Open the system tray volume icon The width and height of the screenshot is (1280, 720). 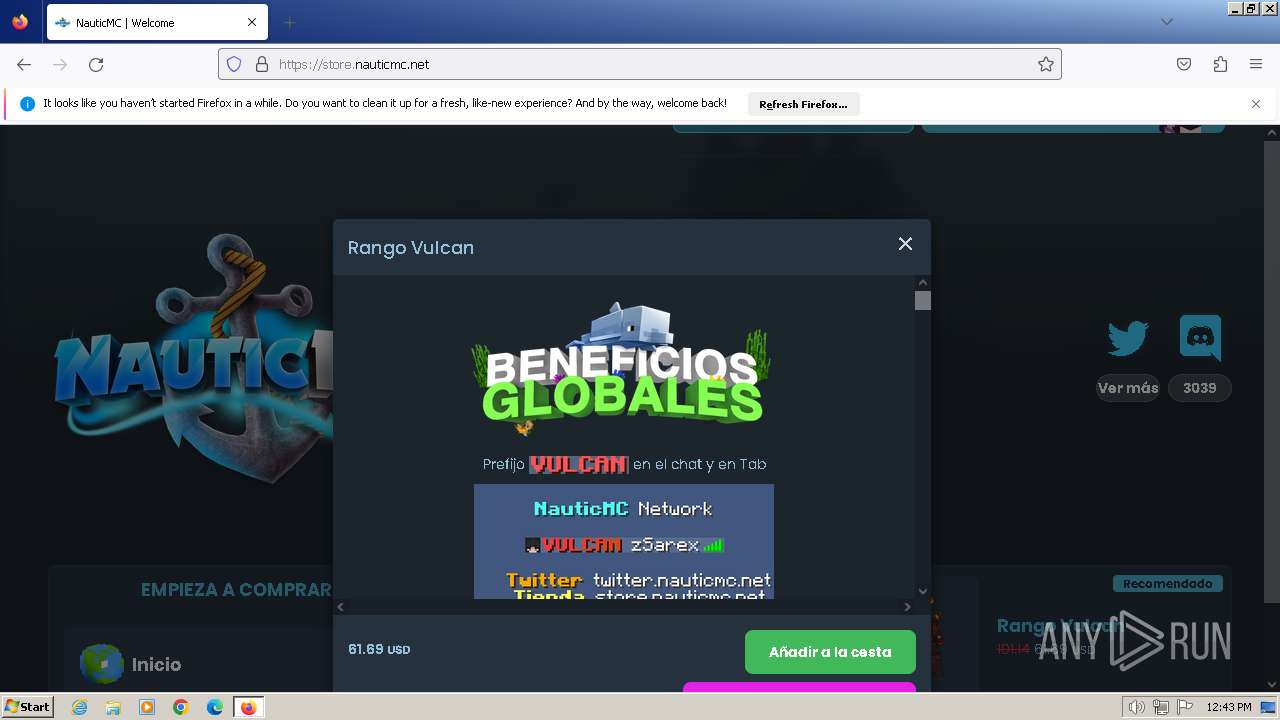[1137, 707]
